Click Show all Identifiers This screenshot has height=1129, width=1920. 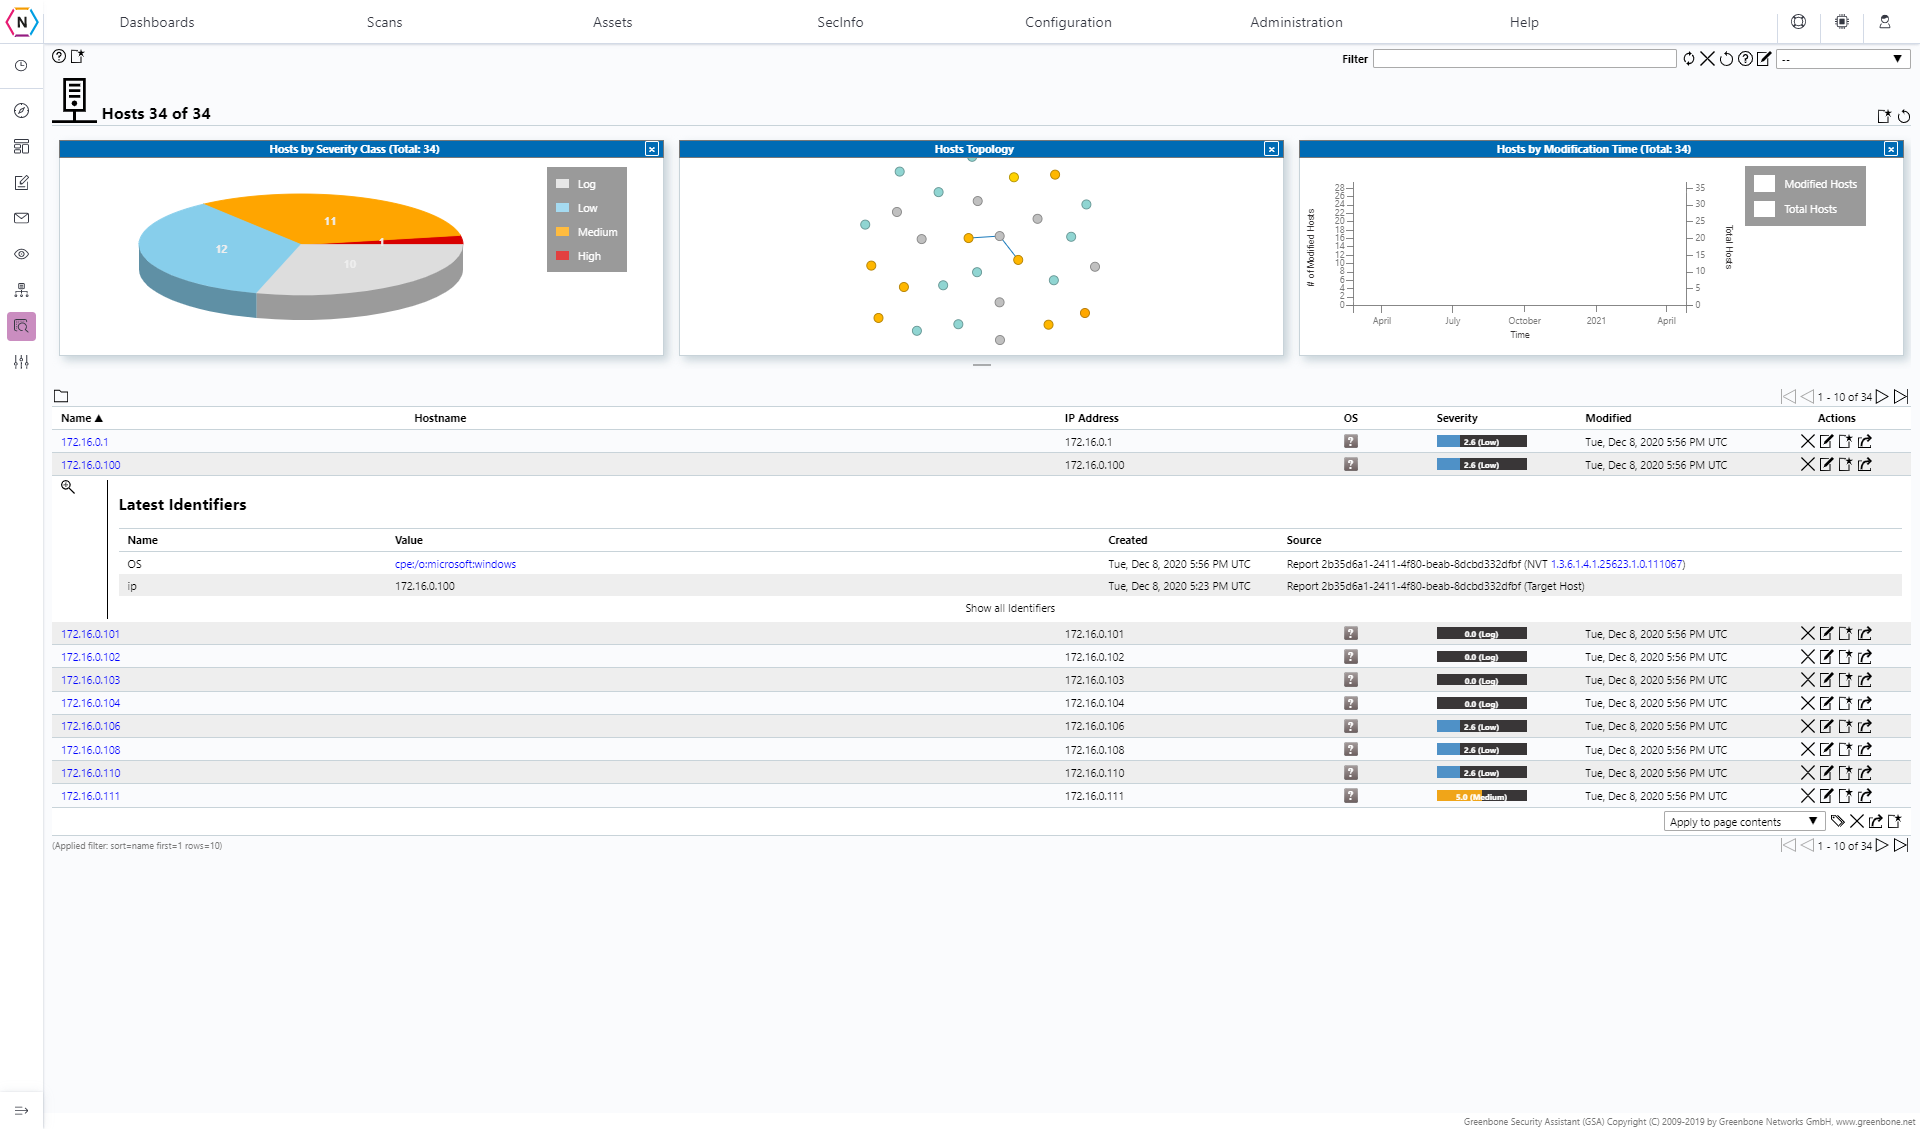(x=1010, y=608)
